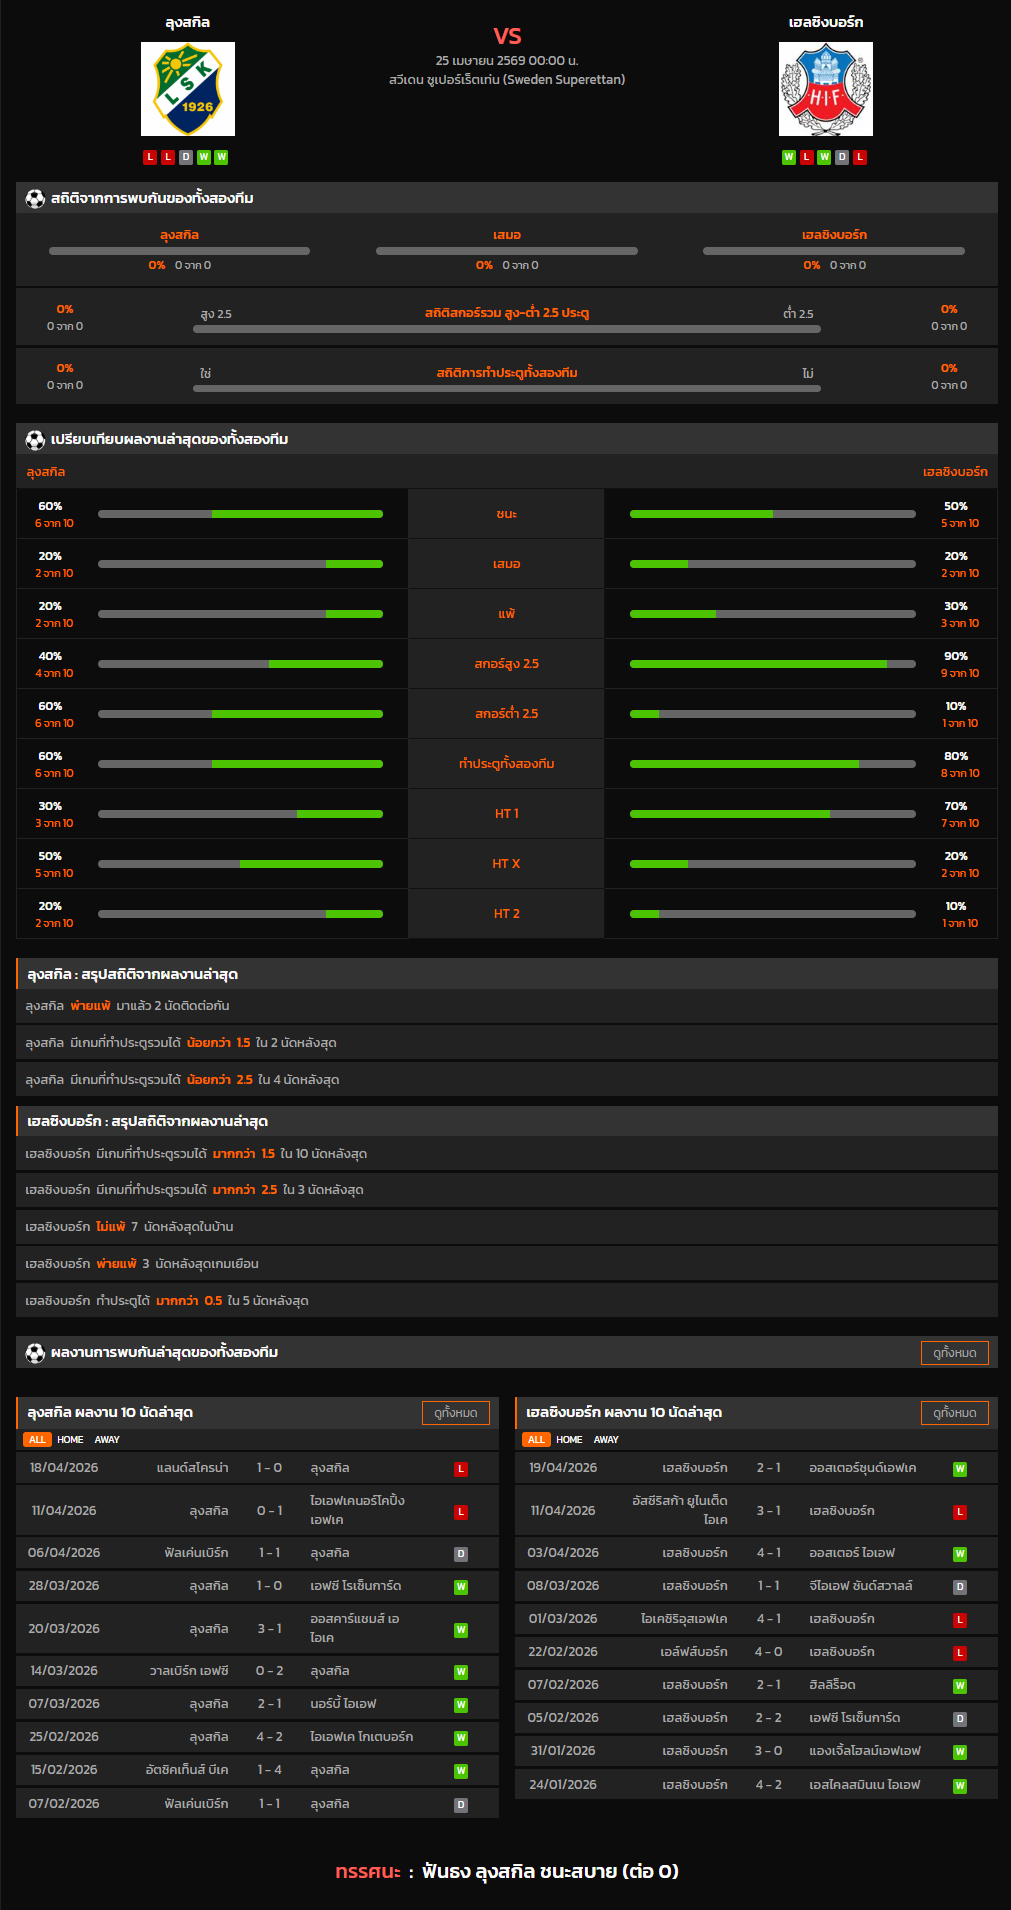The image size is (1011, 1910).
Task: Click the Helsingborg HIF team crest
Action: point(825,89)
